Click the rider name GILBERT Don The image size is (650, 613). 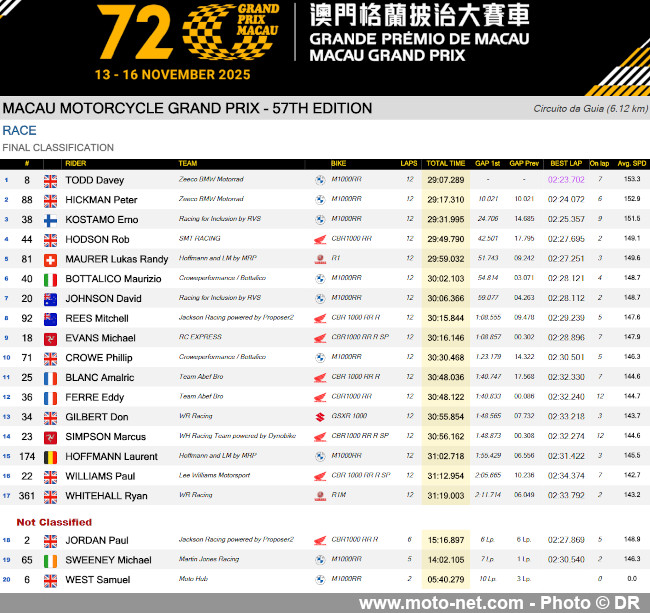click(x=97, y=417)
